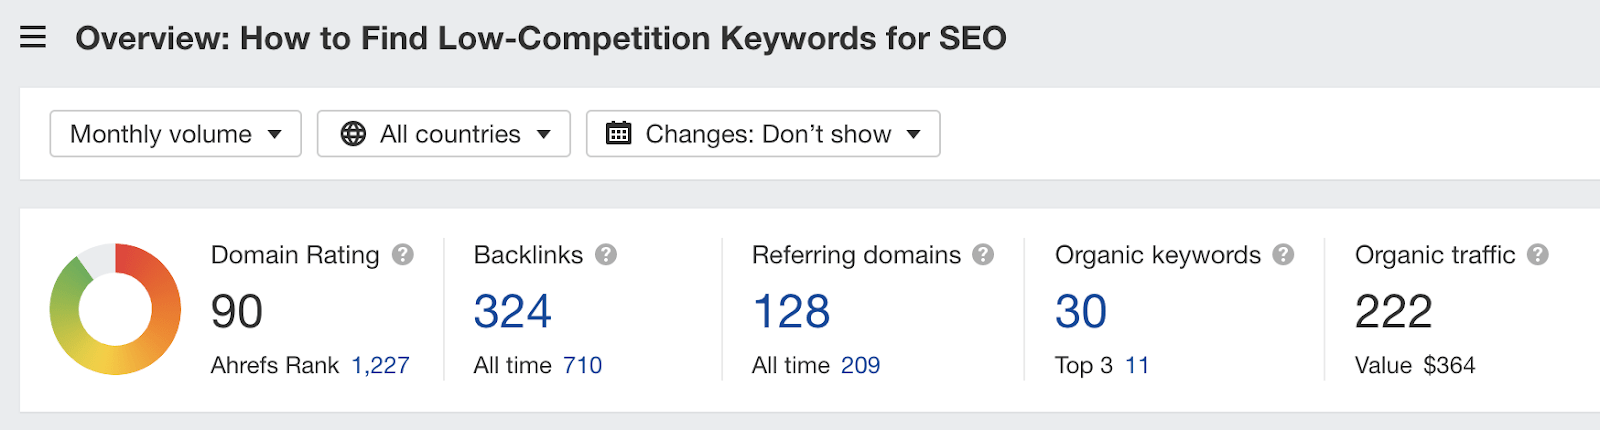Viewport: 1600px width, 430px height.
Task: Open all-time backlinks count 710
Action: pos(582,366)
